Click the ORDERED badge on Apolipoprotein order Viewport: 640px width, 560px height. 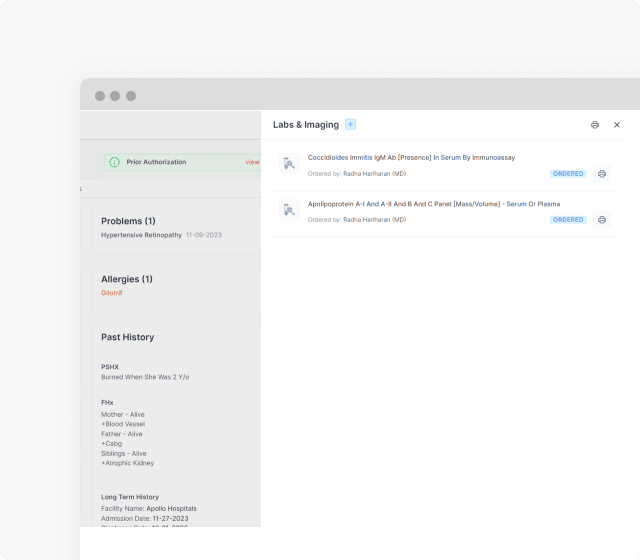[568, 220]
